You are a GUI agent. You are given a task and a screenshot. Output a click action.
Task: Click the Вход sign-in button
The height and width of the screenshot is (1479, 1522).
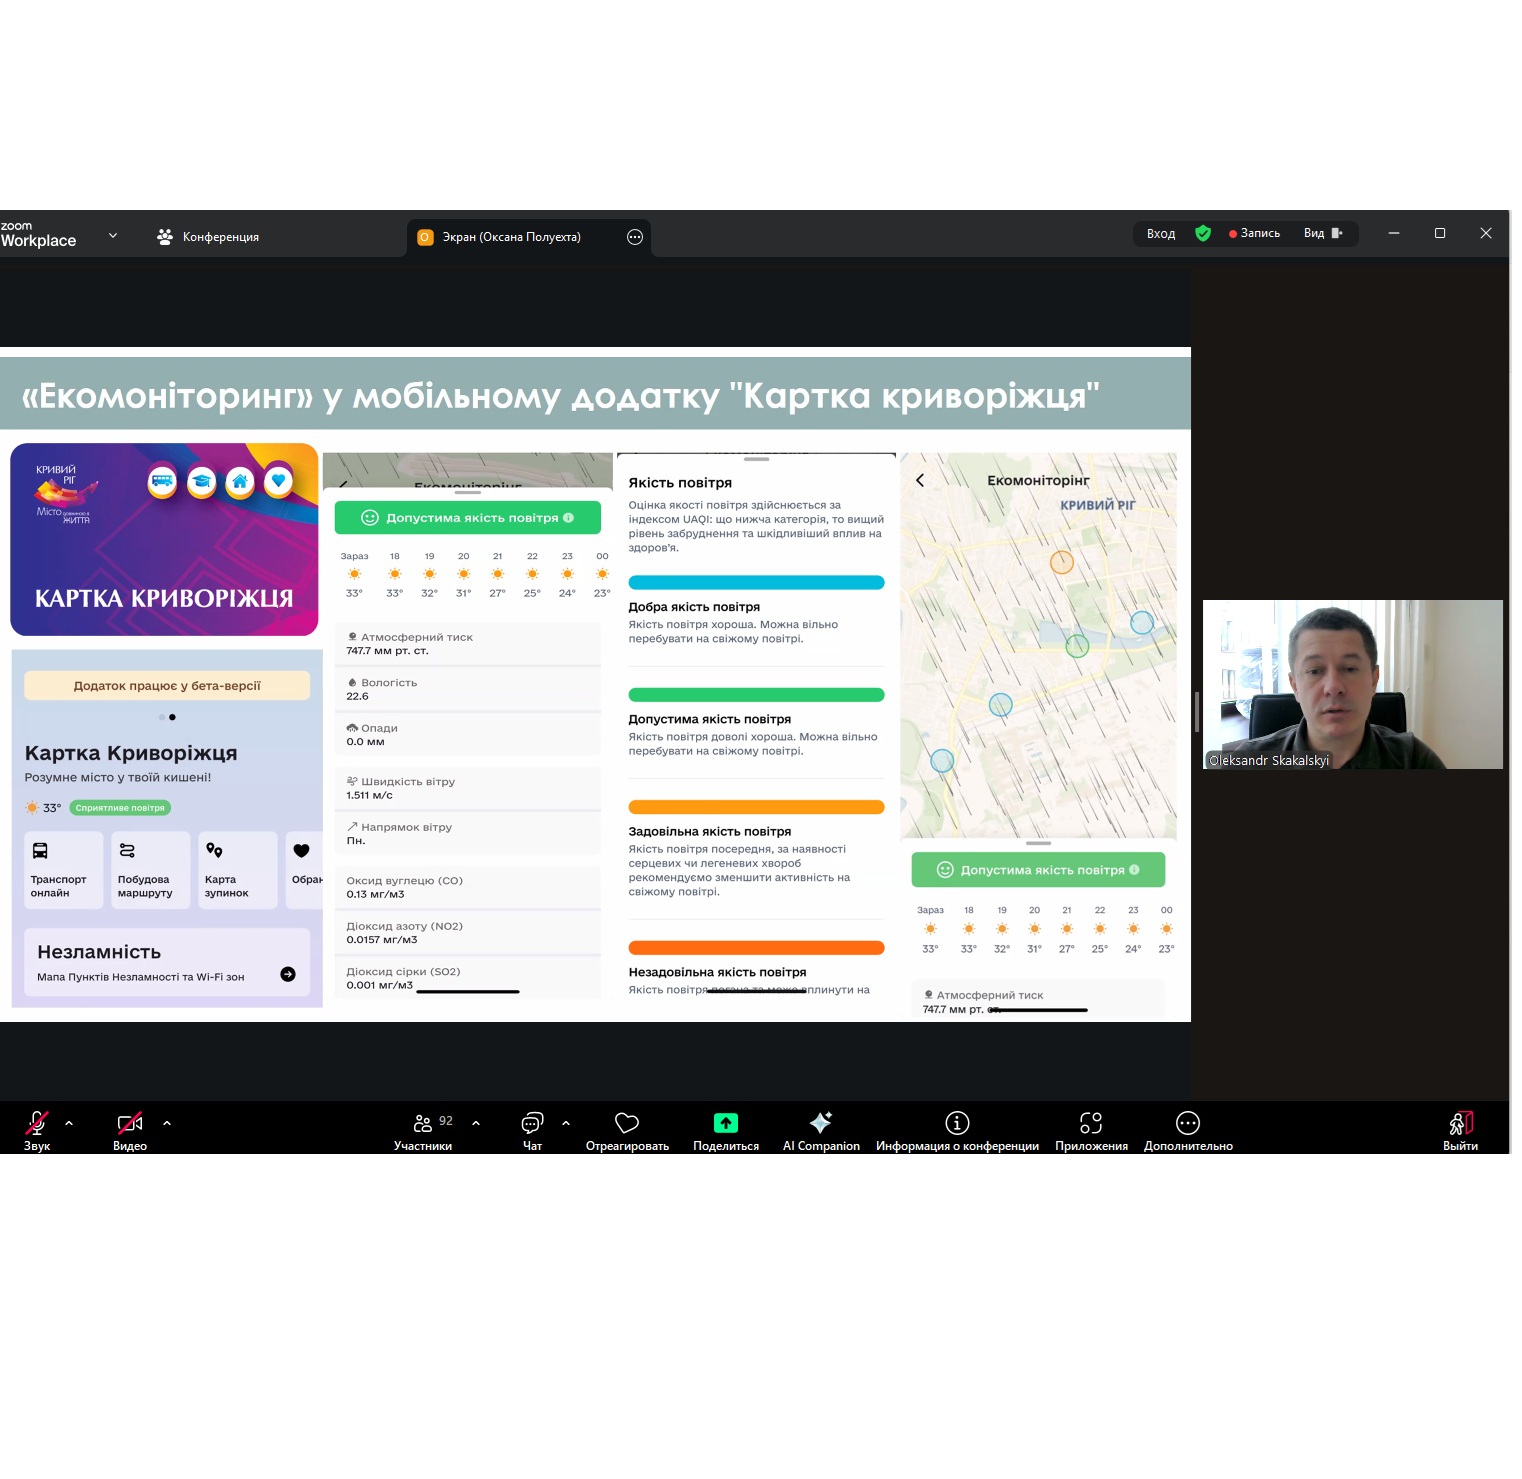coord(1160,234)
